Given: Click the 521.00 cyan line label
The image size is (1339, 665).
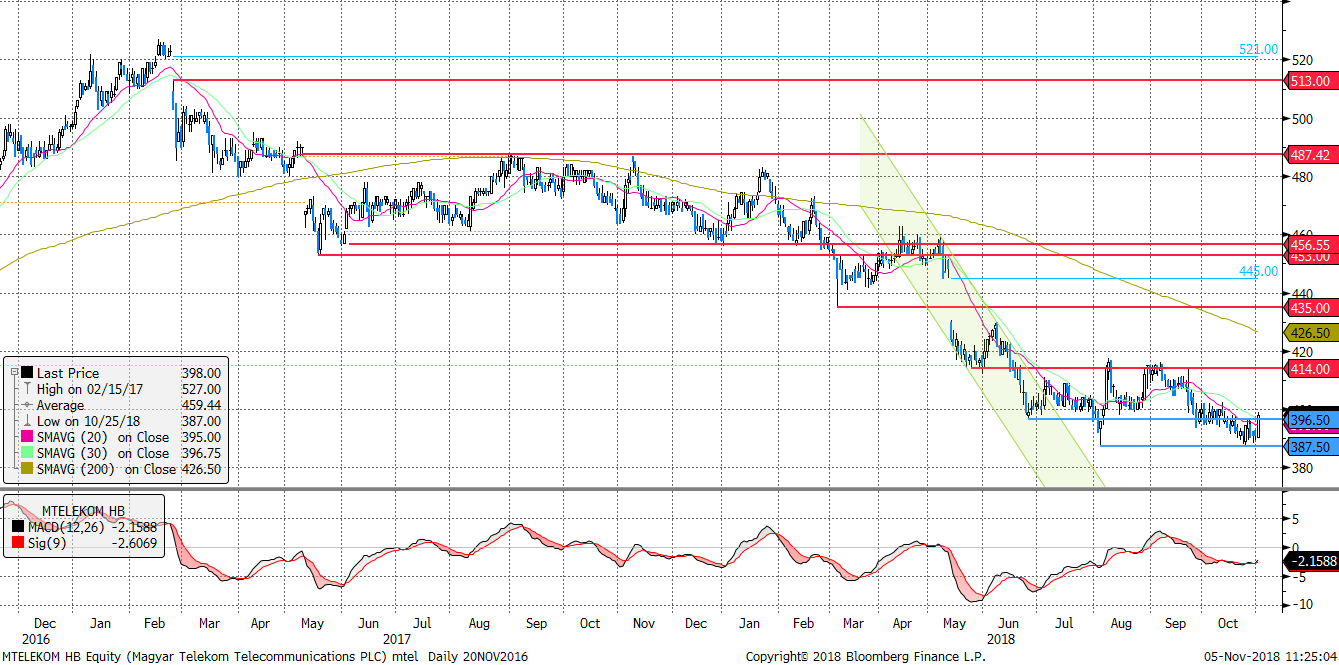Looking at the screenshot, I should tap(1258, 49).
